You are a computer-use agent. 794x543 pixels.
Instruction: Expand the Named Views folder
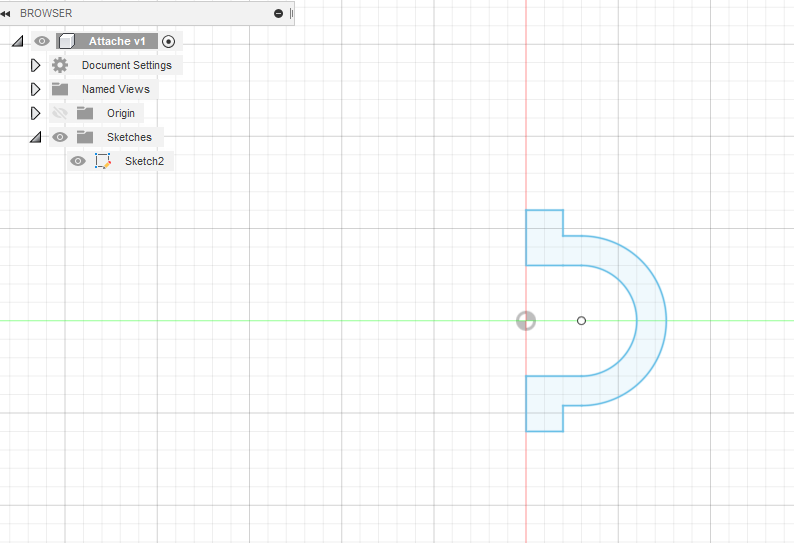coord(35,89)
